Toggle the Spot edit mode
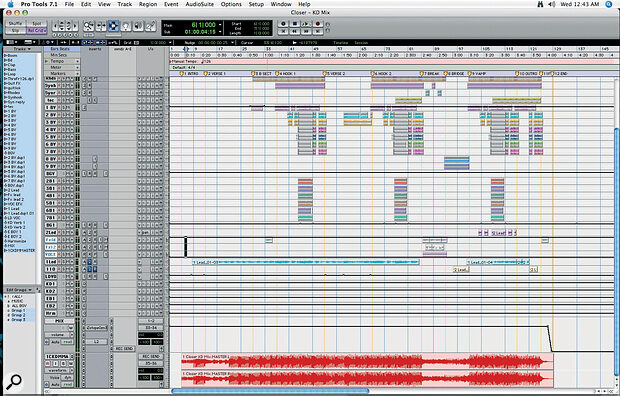Screen dimensions: 620x396 tap(37, 23)
